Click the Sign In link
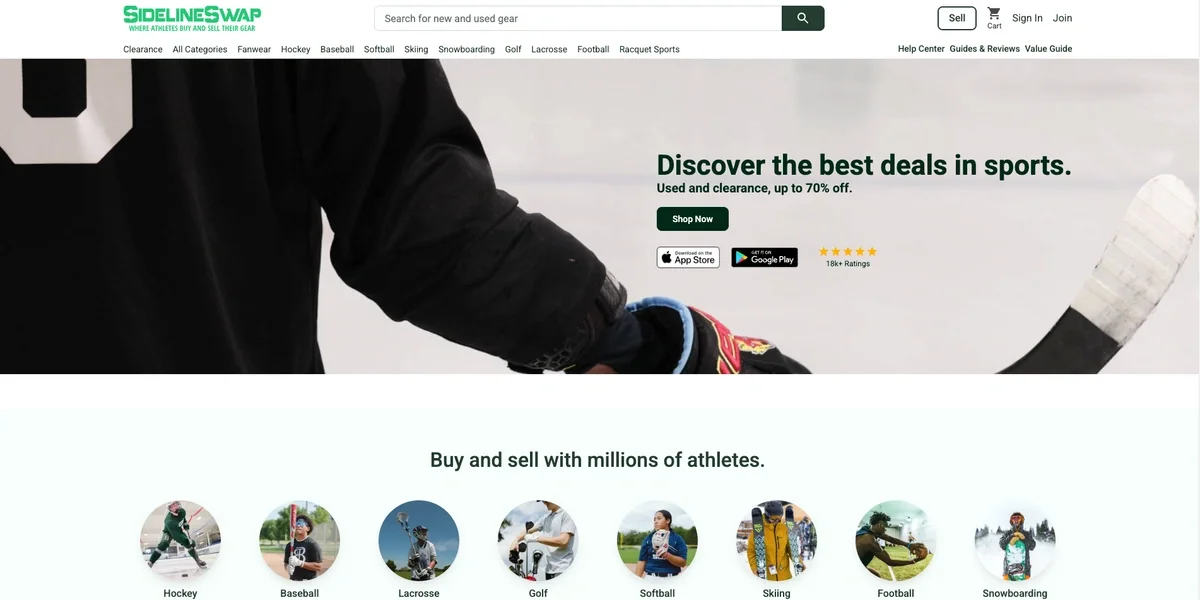The height and width of the screenshot is (600, 1200). pyautogui.click(x=1027, y=18)
